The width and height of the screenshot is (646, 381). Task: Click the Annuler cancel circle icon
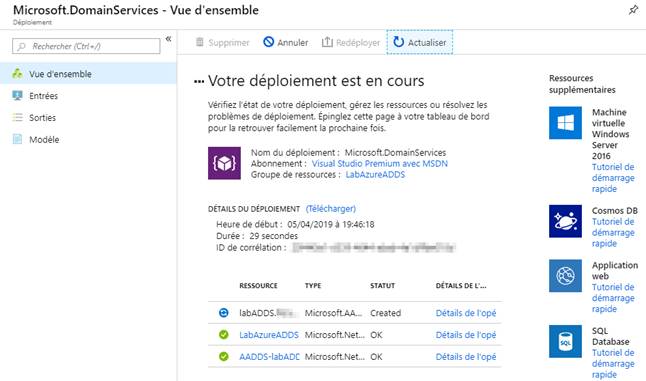click(269, 42)
